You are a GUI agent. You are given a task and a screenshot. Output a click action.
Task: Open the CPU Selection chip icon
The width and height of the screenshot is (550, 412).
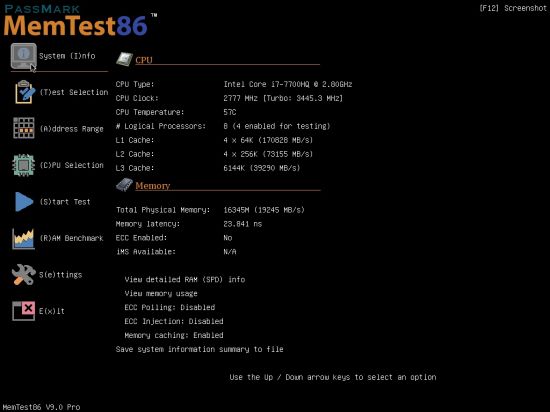point(24,165)
